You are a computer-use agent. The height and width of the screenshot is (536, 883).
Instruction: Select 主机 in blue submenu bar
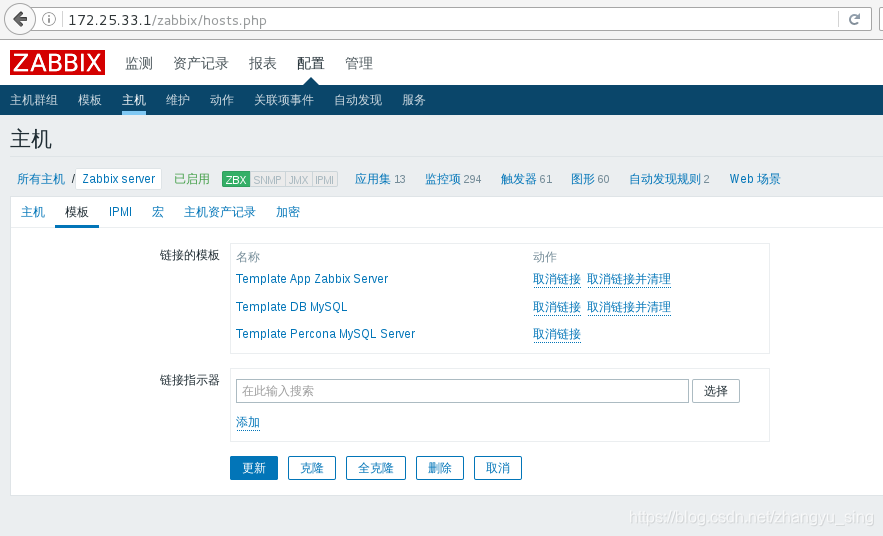(x=134, y=100)
